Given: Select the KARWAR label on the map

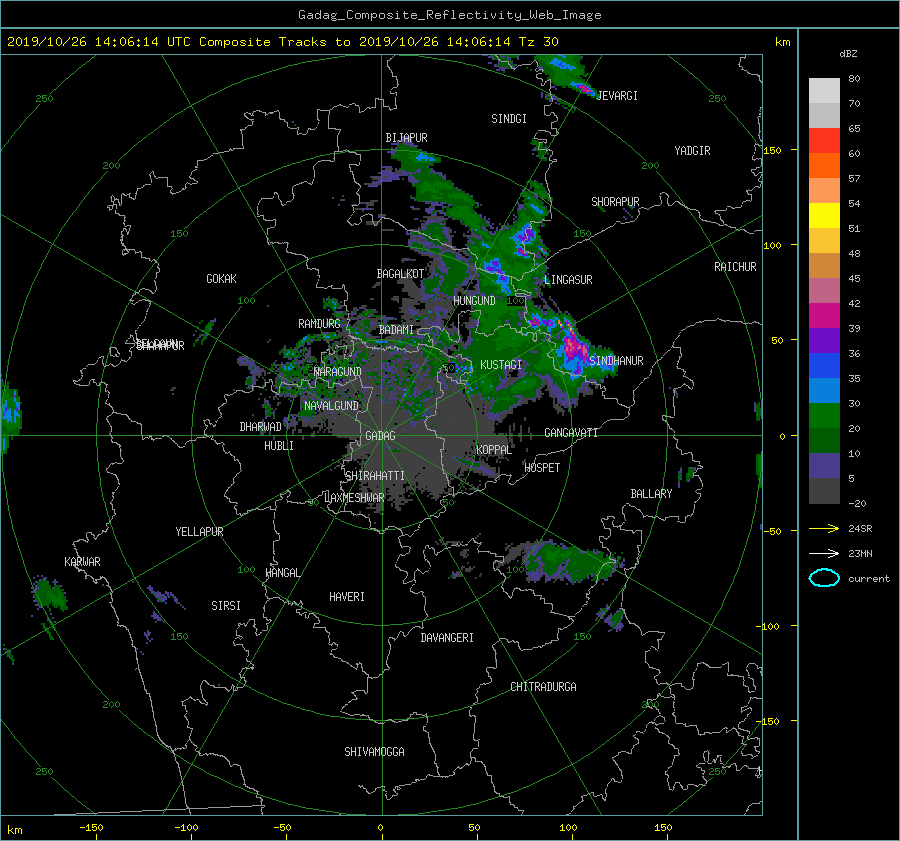Looking at the screenshot, I should (x=82, y=562).
